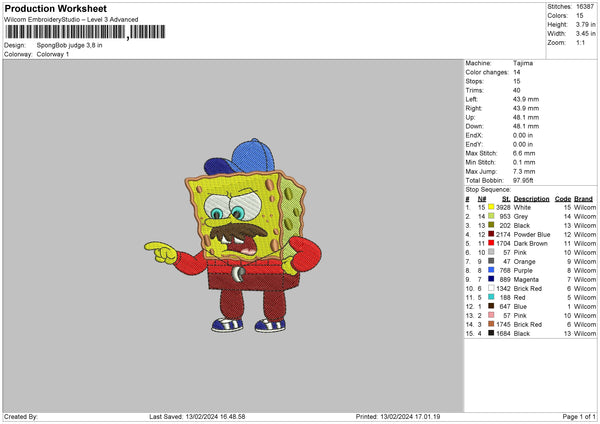This screenshot has height=424, width=600.
Task: Click the Width value 3.45 in
Action: pyautogui.click(x=585, y=34)
